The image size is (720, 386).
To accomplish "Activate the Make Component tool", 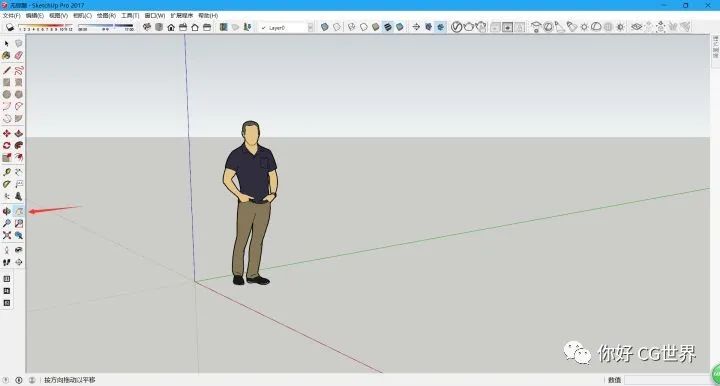I will click(18, 44).
